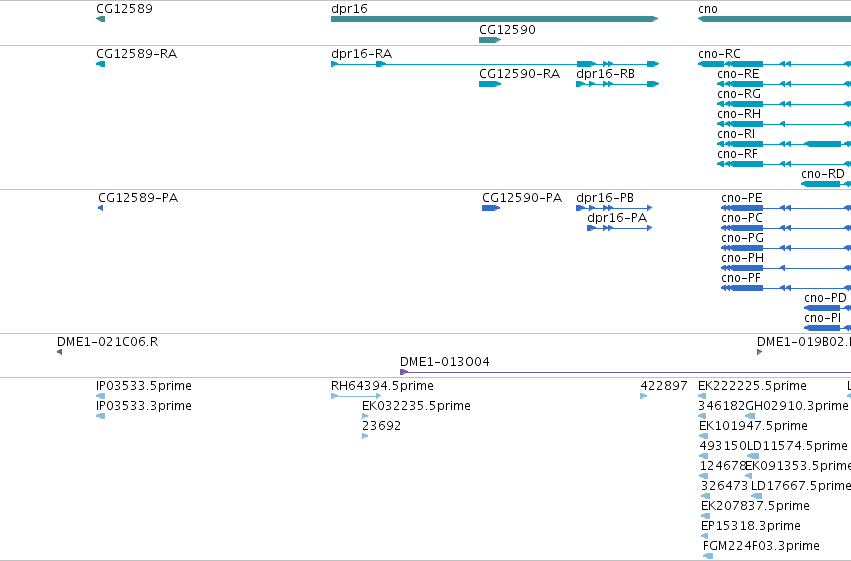The image size is (851, 561).
Task: Click the cno-PC protein feature
Action: coord(786,228)
